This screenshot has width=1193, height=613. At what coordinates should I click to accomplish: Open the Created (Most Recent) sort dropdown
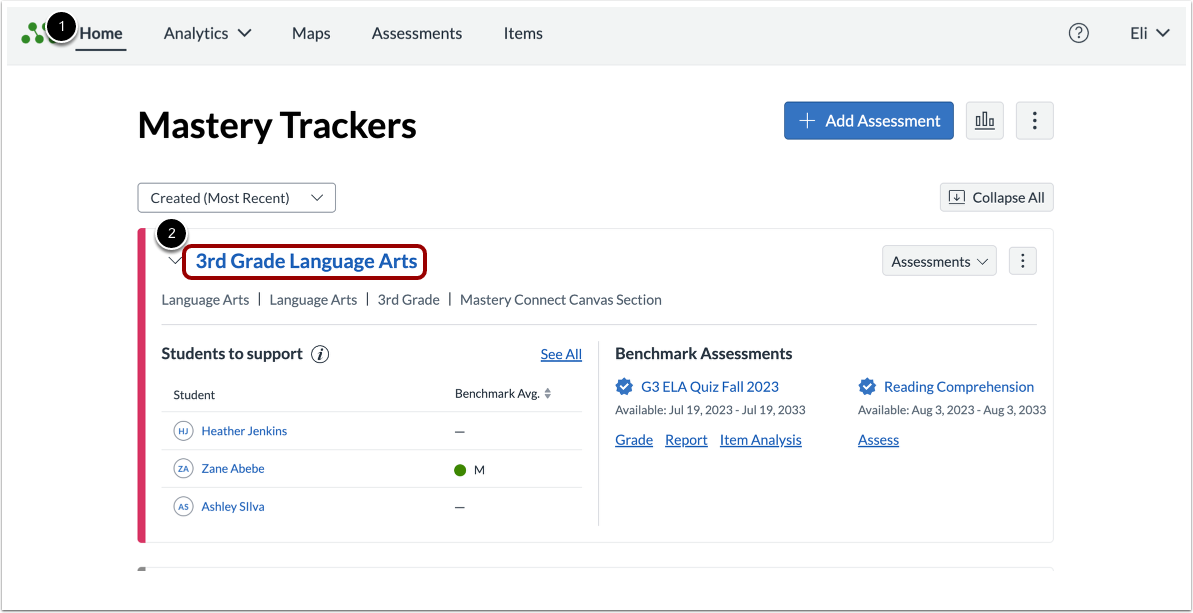(x=236, y=197)
